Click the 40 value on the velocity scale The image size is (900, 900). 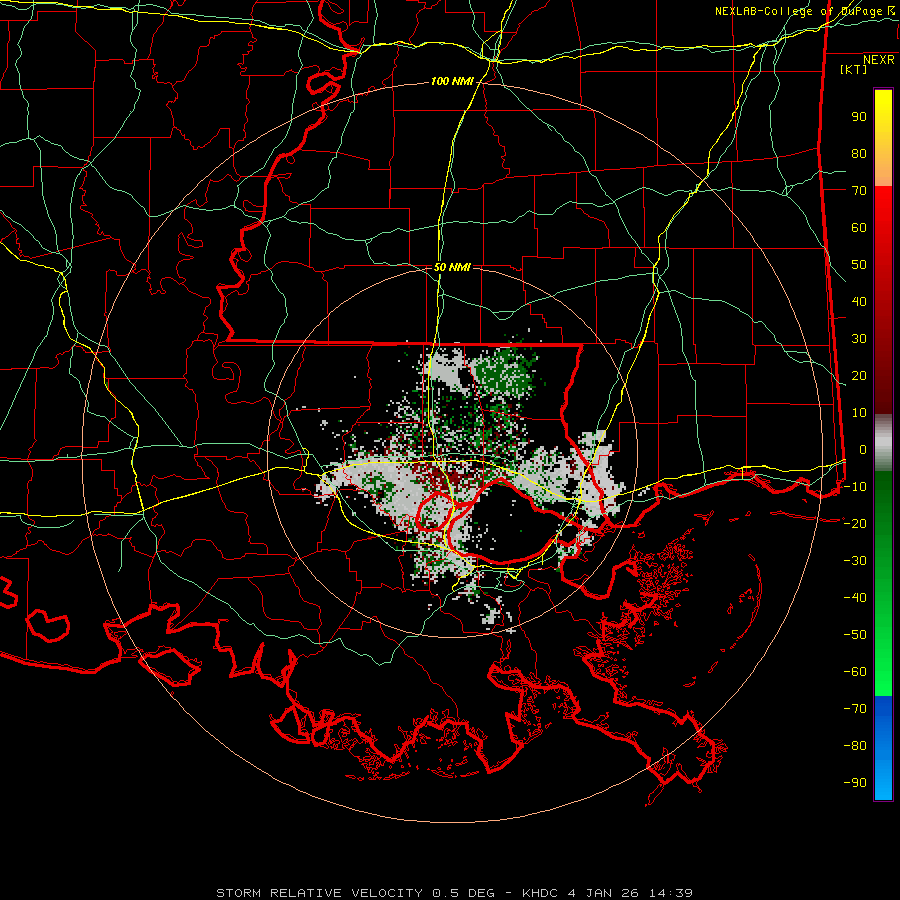[x=859, y=302]
